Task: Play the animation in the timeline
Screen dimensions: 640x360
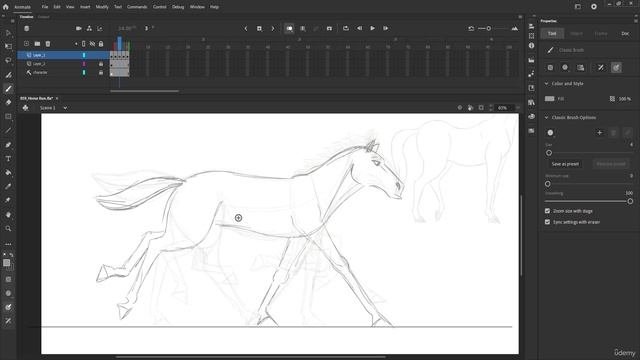Action: (372, 29)
